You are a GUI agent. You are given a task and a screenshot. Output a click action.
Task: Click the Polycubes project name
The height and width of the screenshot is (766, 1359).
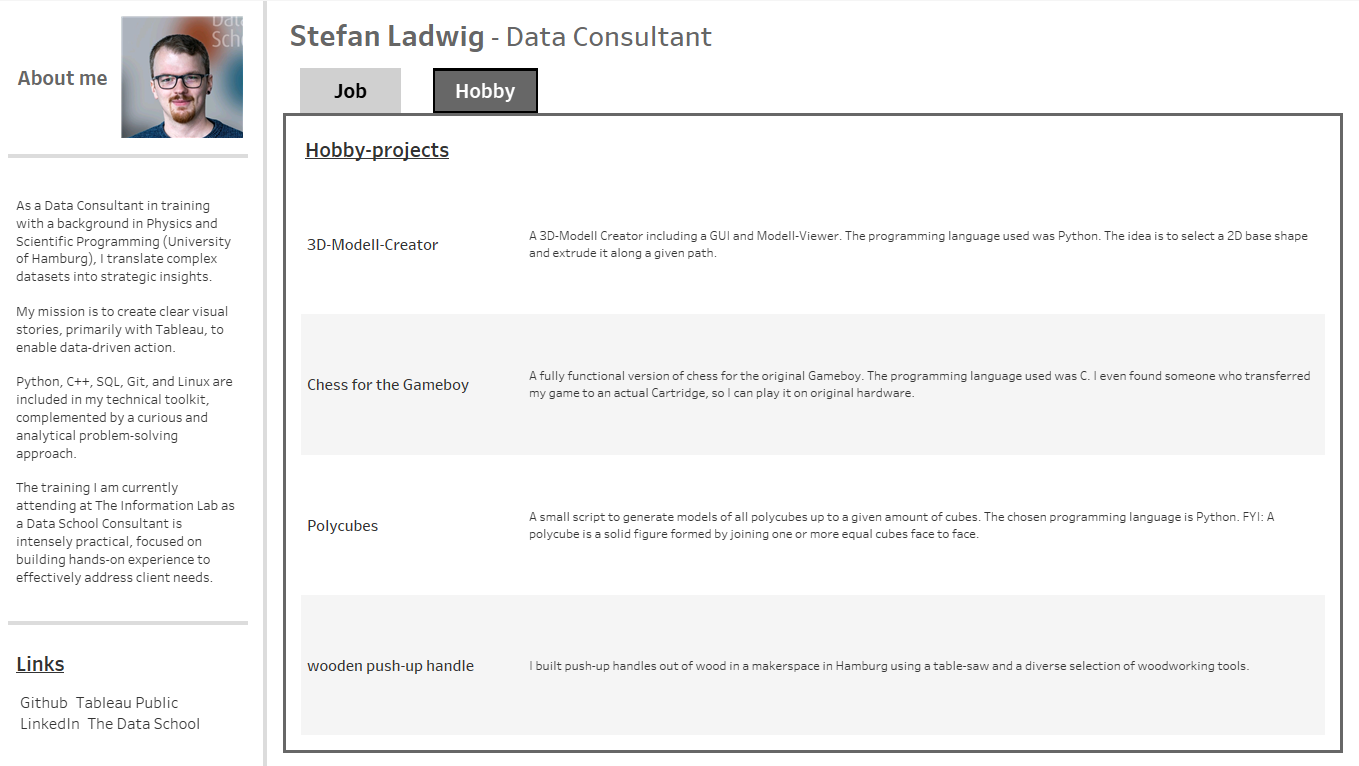(343, 526)
